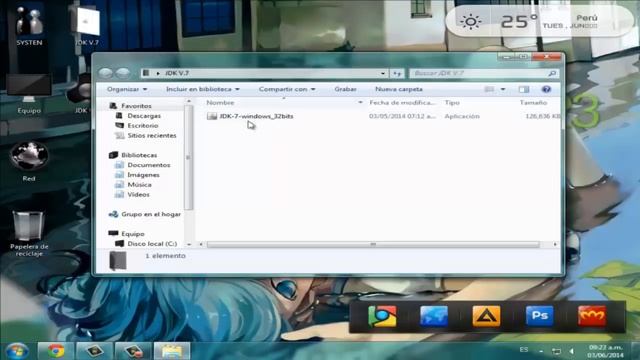Click the Aplicación type cell
This screenshot has width=640, height=360.
click(x=462, y=116)
